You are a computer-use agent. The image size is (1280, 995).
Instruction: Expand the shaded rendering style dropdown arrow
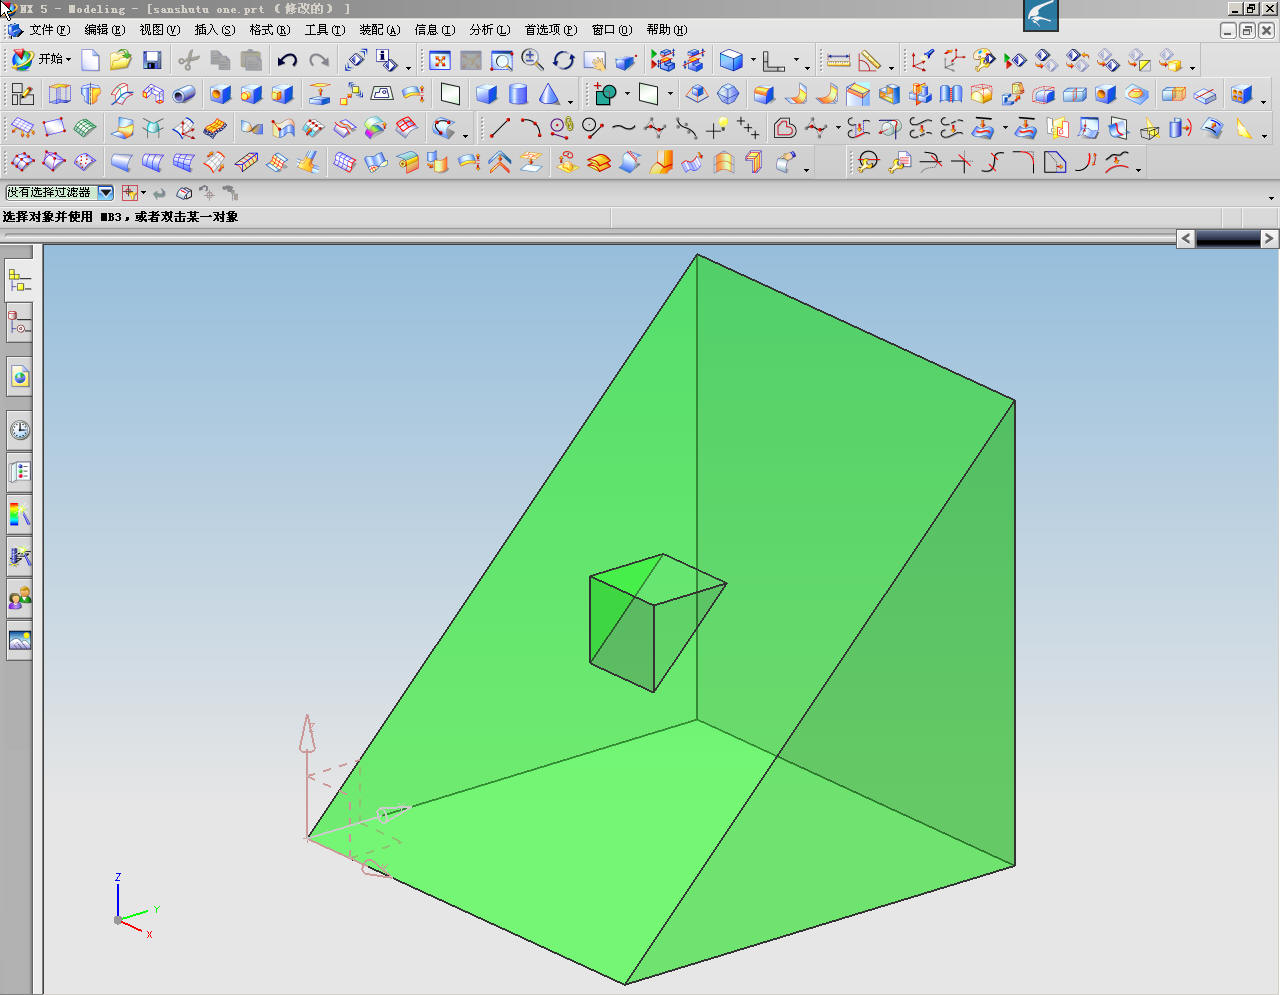pyautogui.click(x=753, y=60)
